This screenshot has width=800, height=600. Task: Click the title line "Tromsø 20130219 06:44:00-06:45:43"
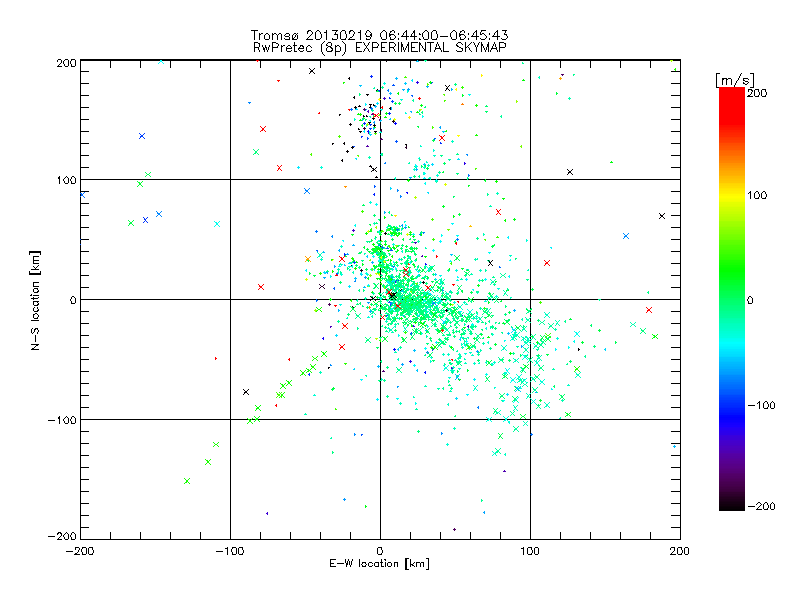tap(379, 35)
